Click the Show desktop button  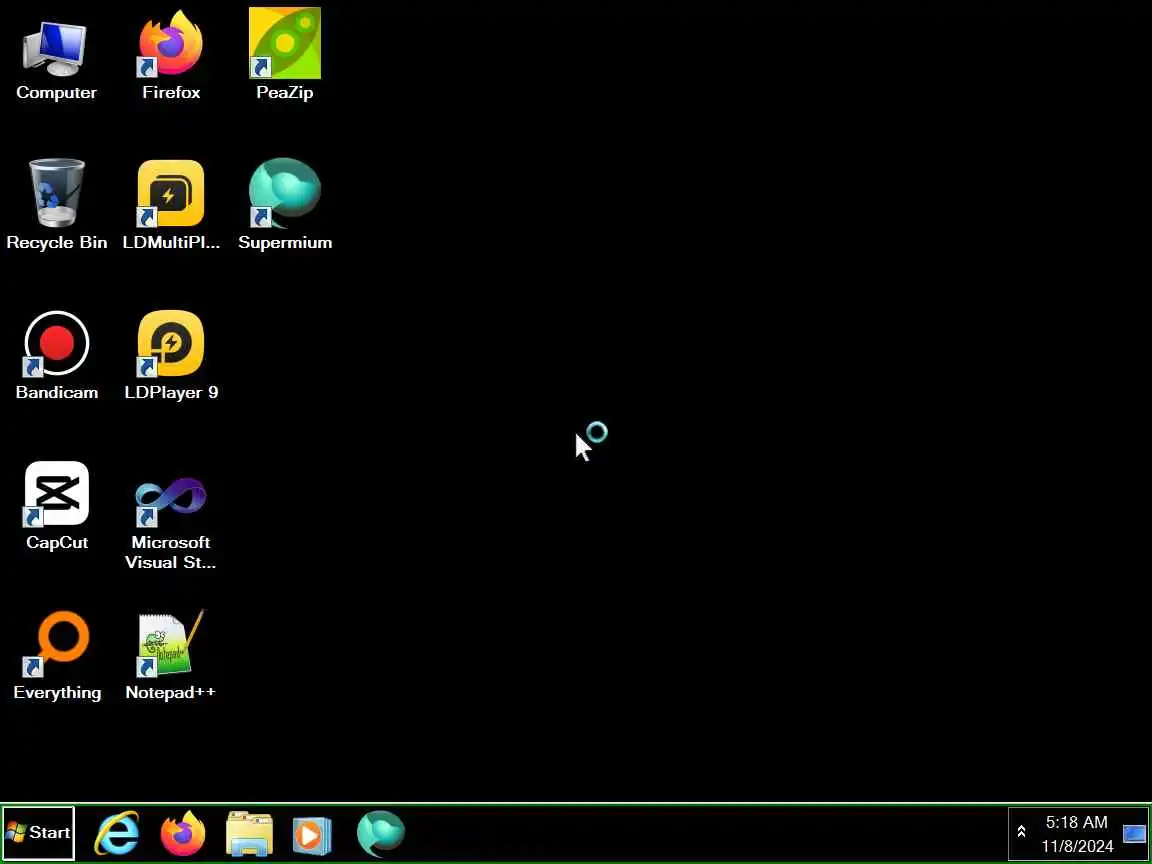click(x=1135, y=832)
